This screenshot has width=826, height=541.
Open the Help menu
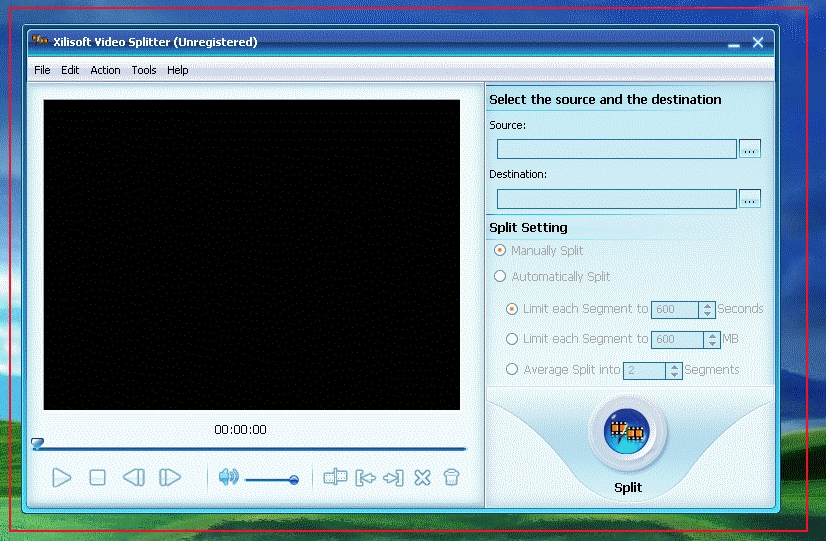178,70
